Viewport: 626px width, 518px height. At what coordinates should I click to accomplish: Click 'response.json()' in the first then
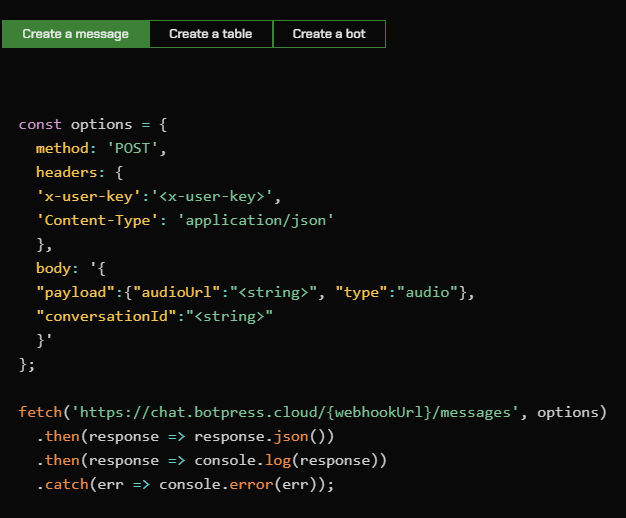[263, 436]
